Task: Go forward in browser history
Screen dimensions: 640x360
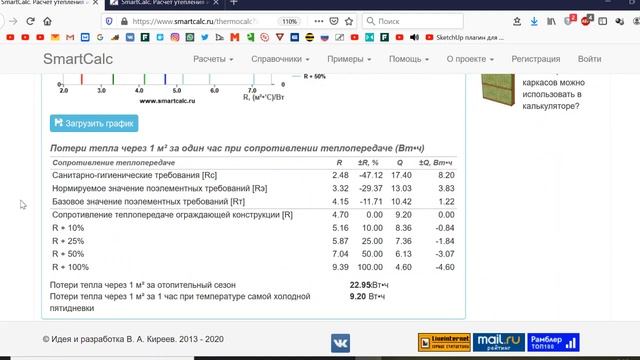Action: tap(13, 21)
